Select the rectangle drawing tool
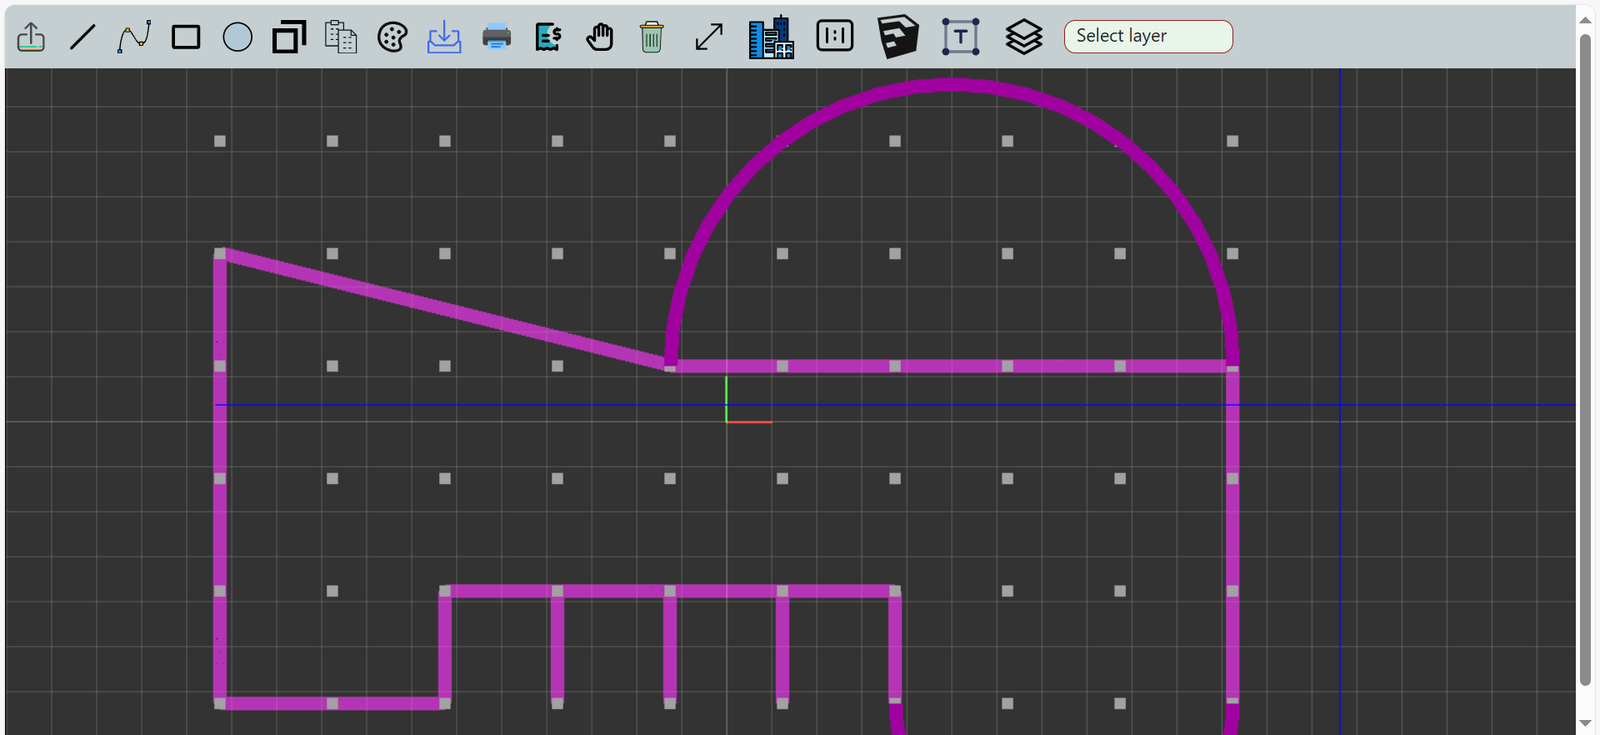 (186, 37)
